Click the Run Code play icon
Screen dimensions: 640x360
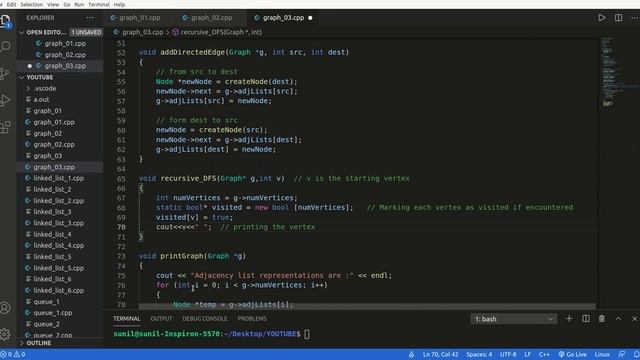pyautogui.click(x=602, y=18)
